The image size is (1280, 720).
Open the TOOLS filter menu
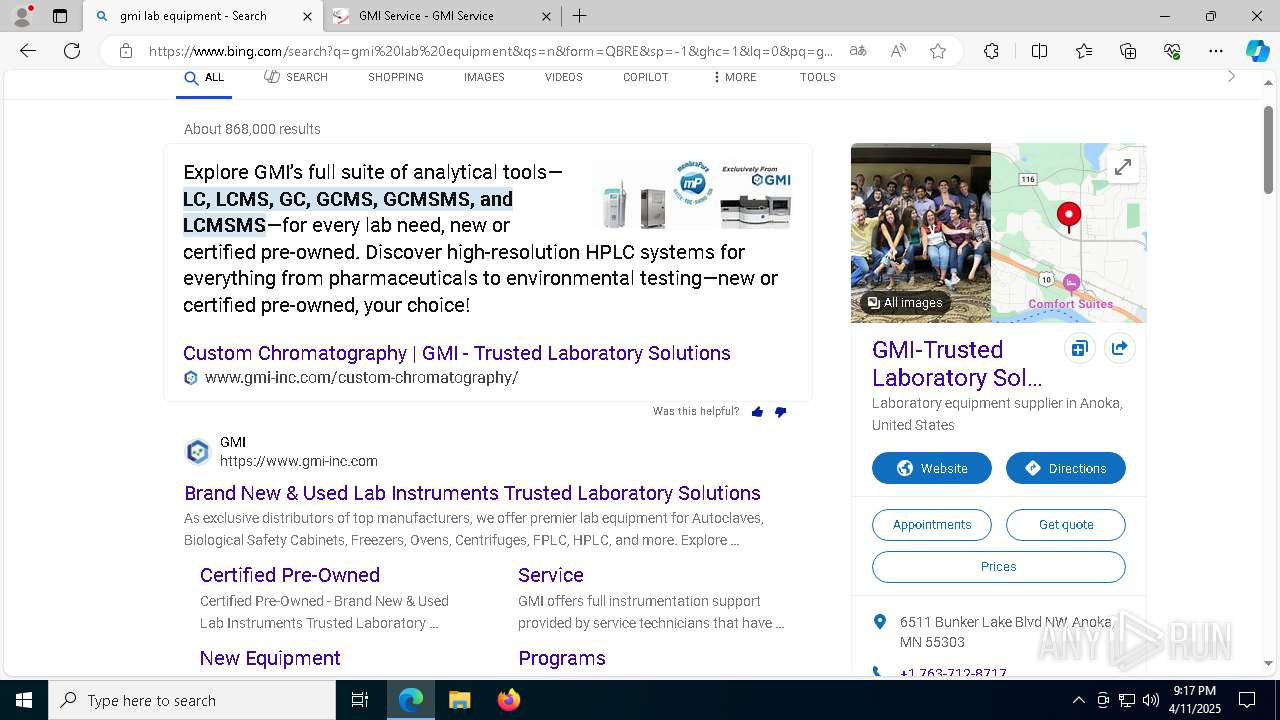[817, 77]
